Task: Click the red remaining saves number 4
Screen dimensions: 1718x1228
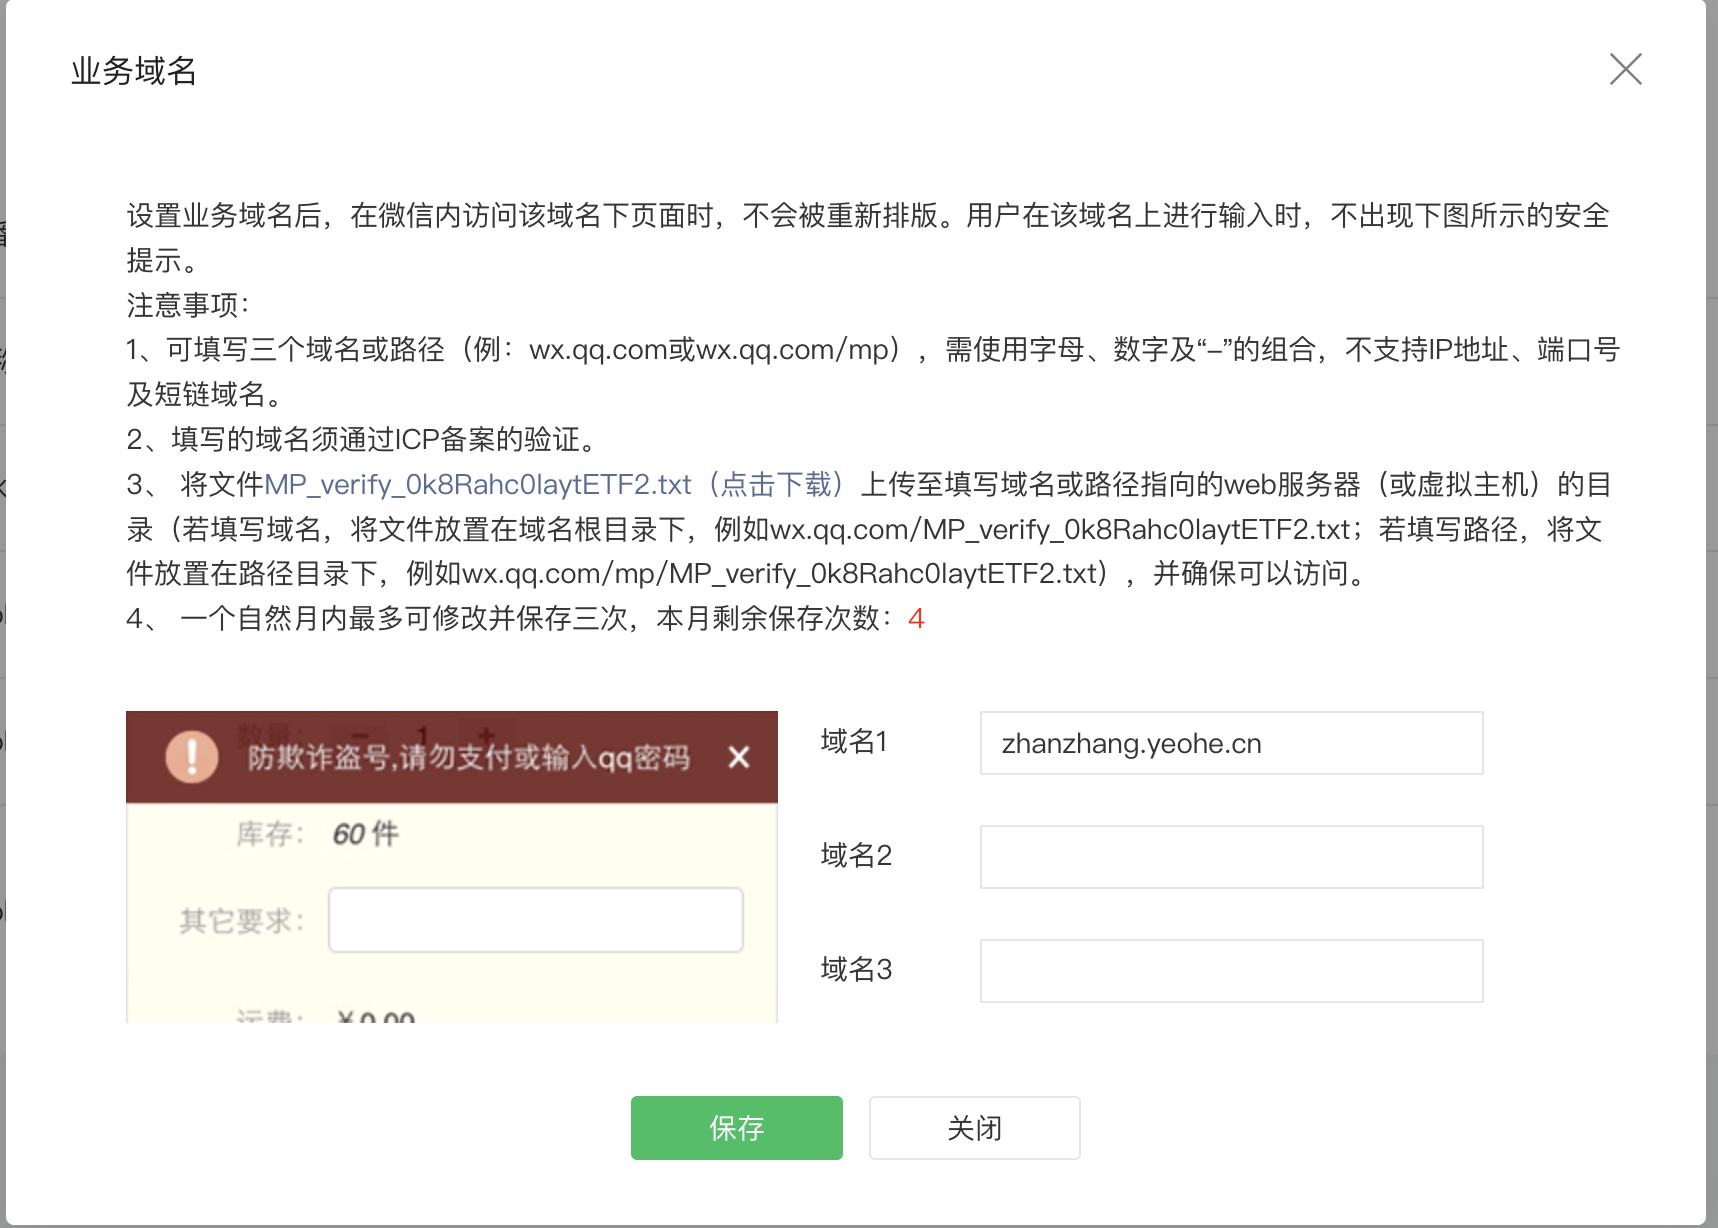Action: click(x=916, y=619)
